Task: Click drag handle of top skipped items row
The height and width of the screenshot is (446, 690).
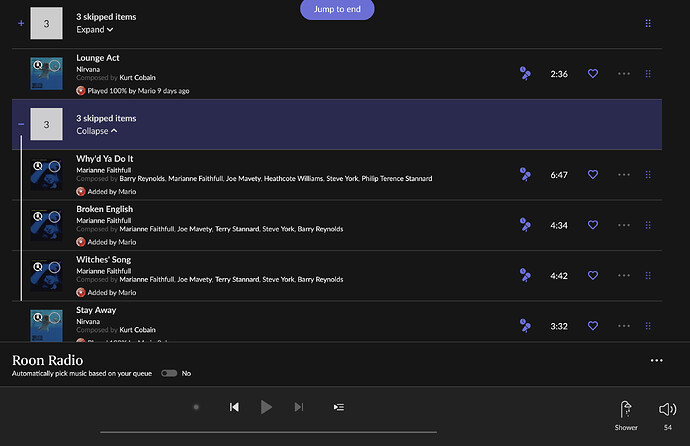Action: point(648,23)
